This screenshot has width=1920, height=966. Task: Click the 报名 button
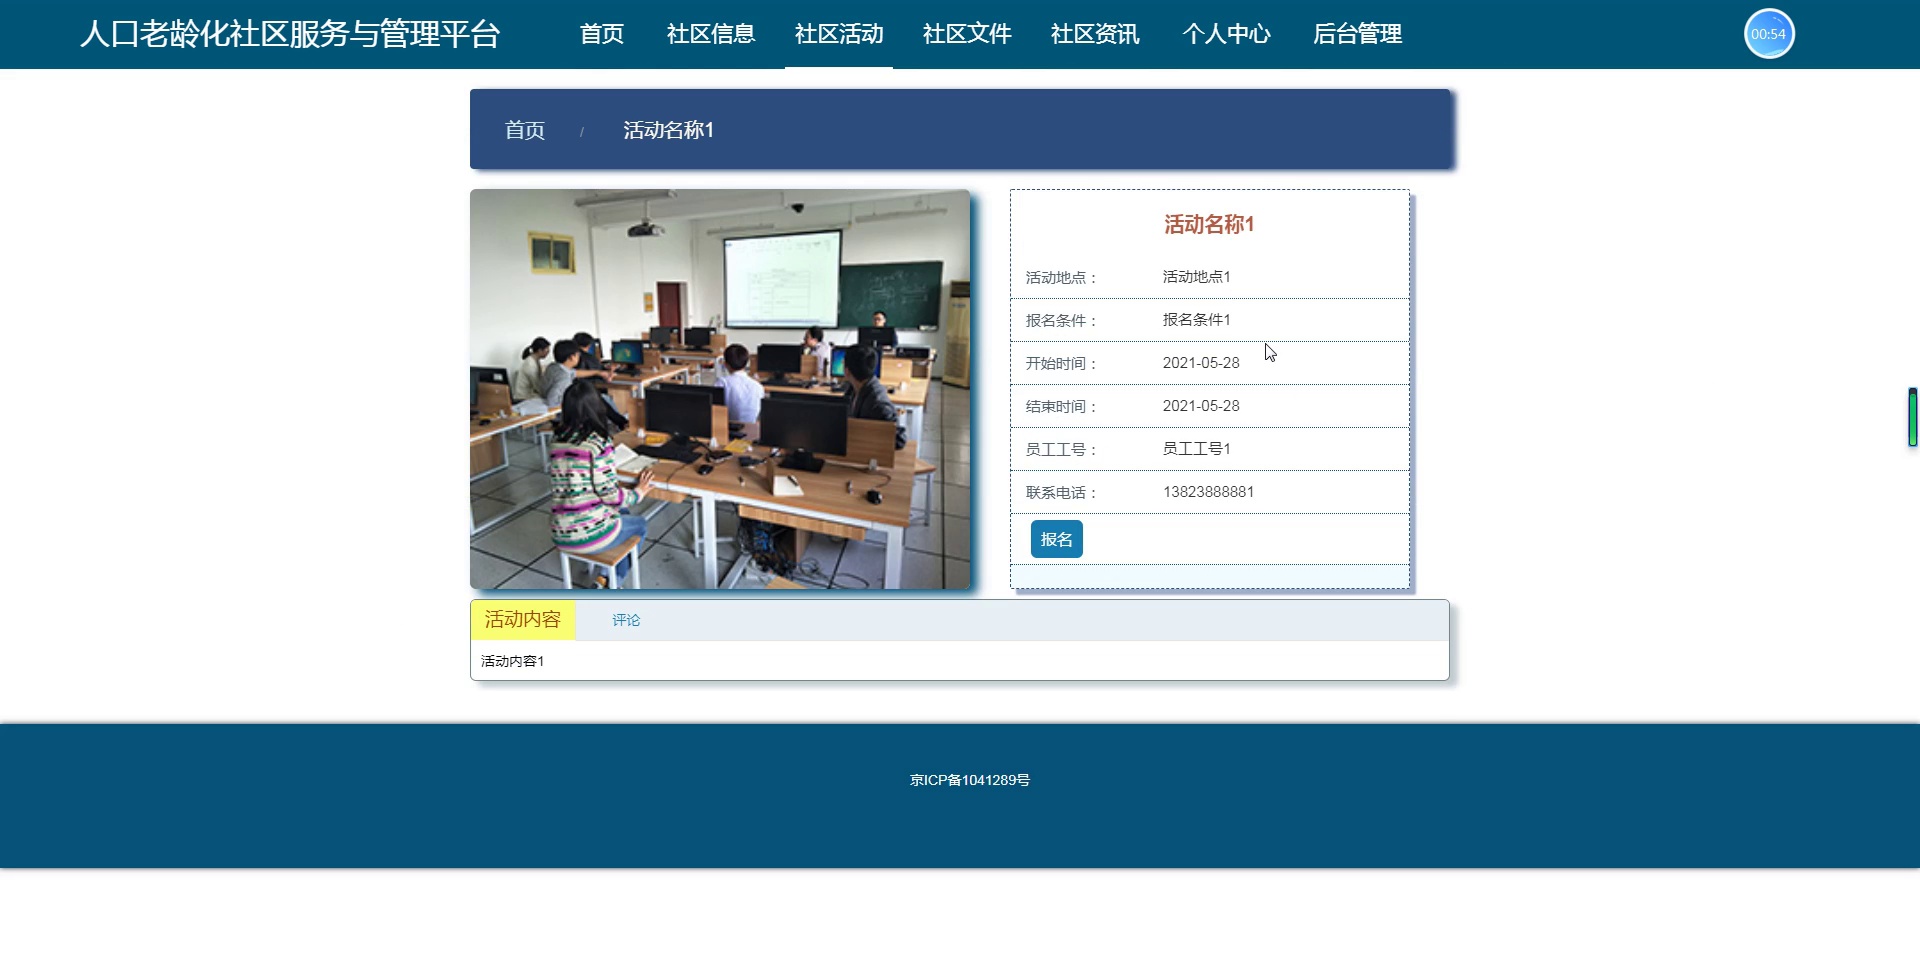pos(1056,539)
